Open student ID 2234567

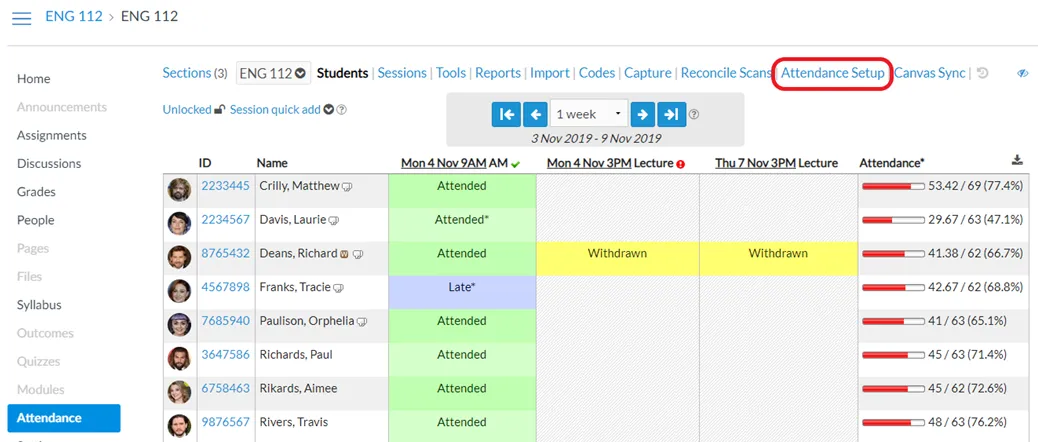point(226,220)
